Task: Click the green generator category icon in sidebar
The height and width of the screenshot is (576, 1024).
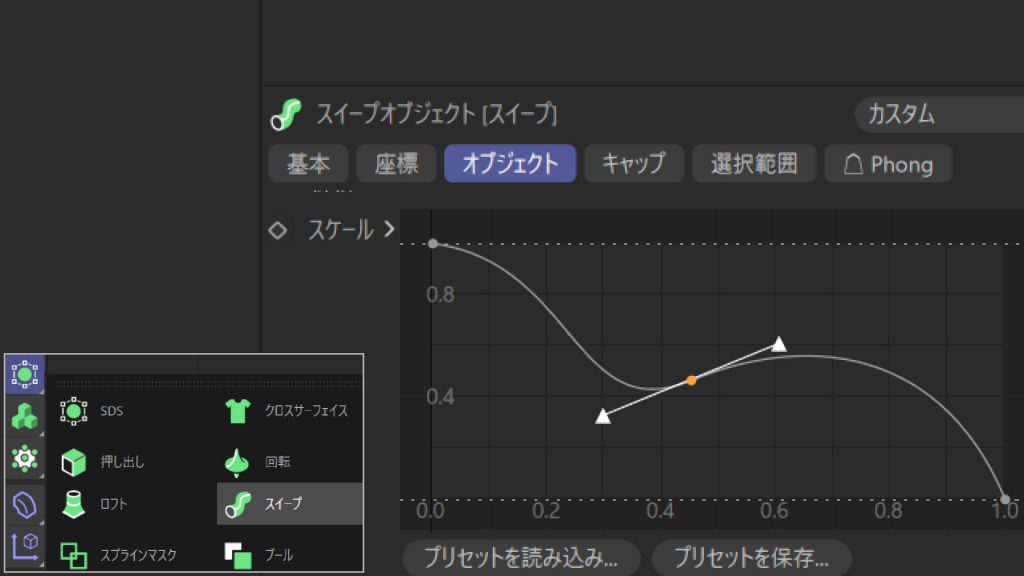Action: pyautogui.click(x=22, y=417)
